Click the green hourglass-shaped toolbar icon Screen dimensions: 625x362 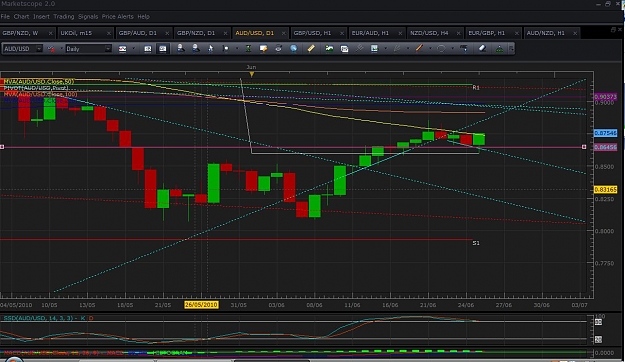[248, 49]
